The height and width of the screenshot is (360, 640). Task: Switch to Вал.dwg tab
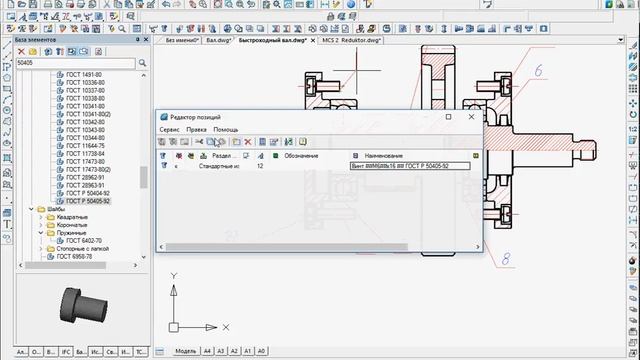tap(219, 40)
